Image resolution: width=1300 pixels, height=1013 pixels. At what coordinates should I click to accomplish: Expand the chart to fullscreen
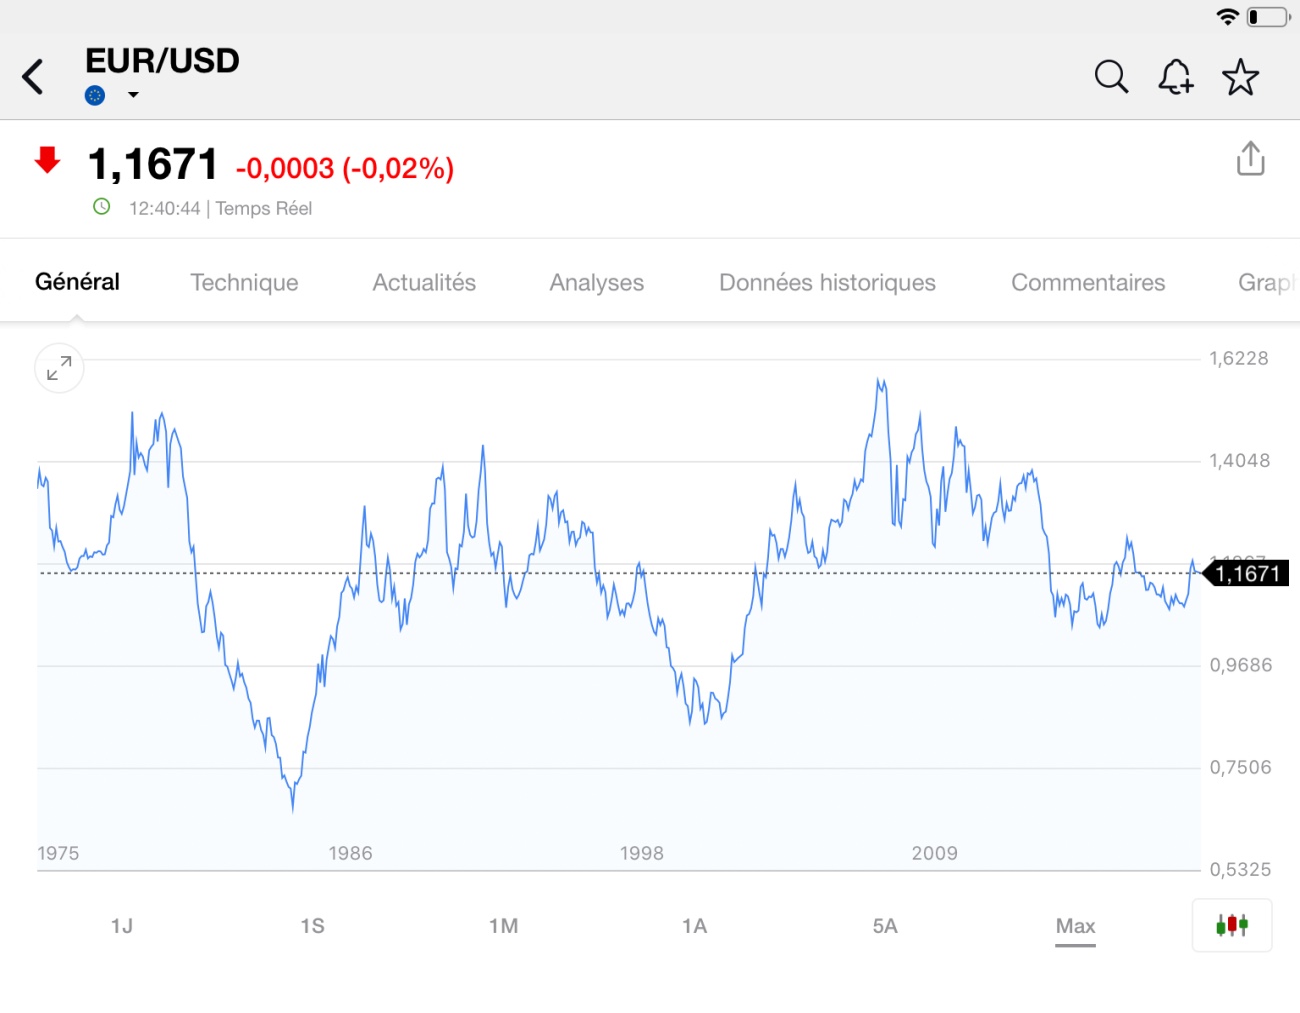click(59, 369)
